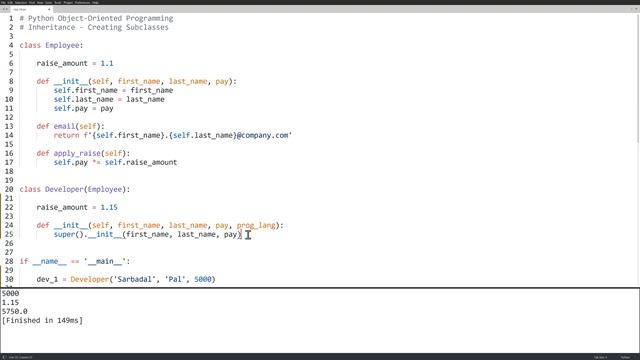This screenshot has height=360, width=640.
Task: Click the if __name__ == '__main__' line
Action: tap(75, 261)
